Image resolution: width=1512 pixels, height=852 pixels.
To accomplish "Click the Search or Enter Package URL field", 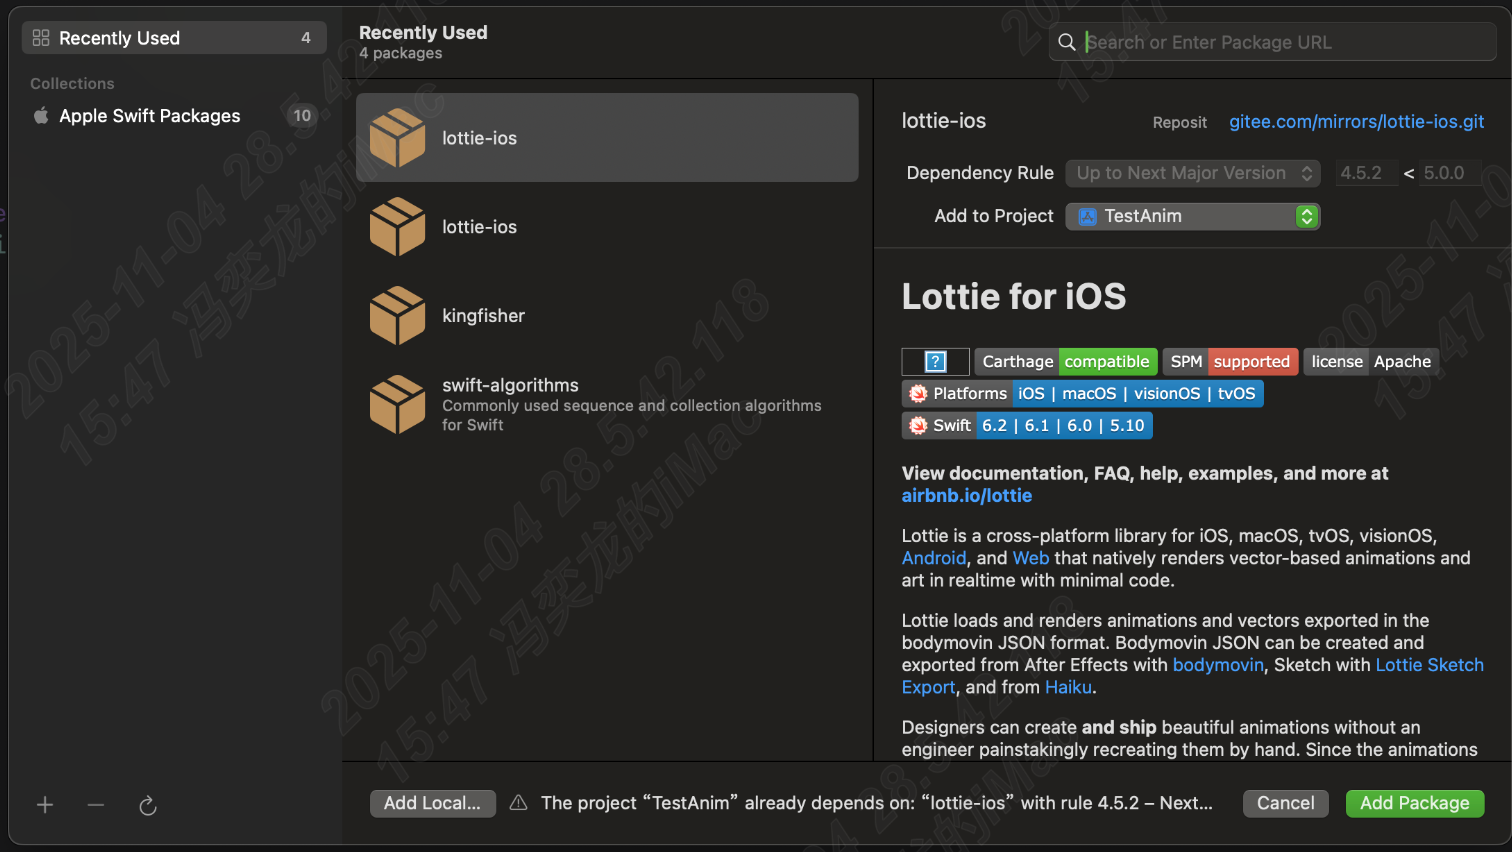I will click(1273, 42).
